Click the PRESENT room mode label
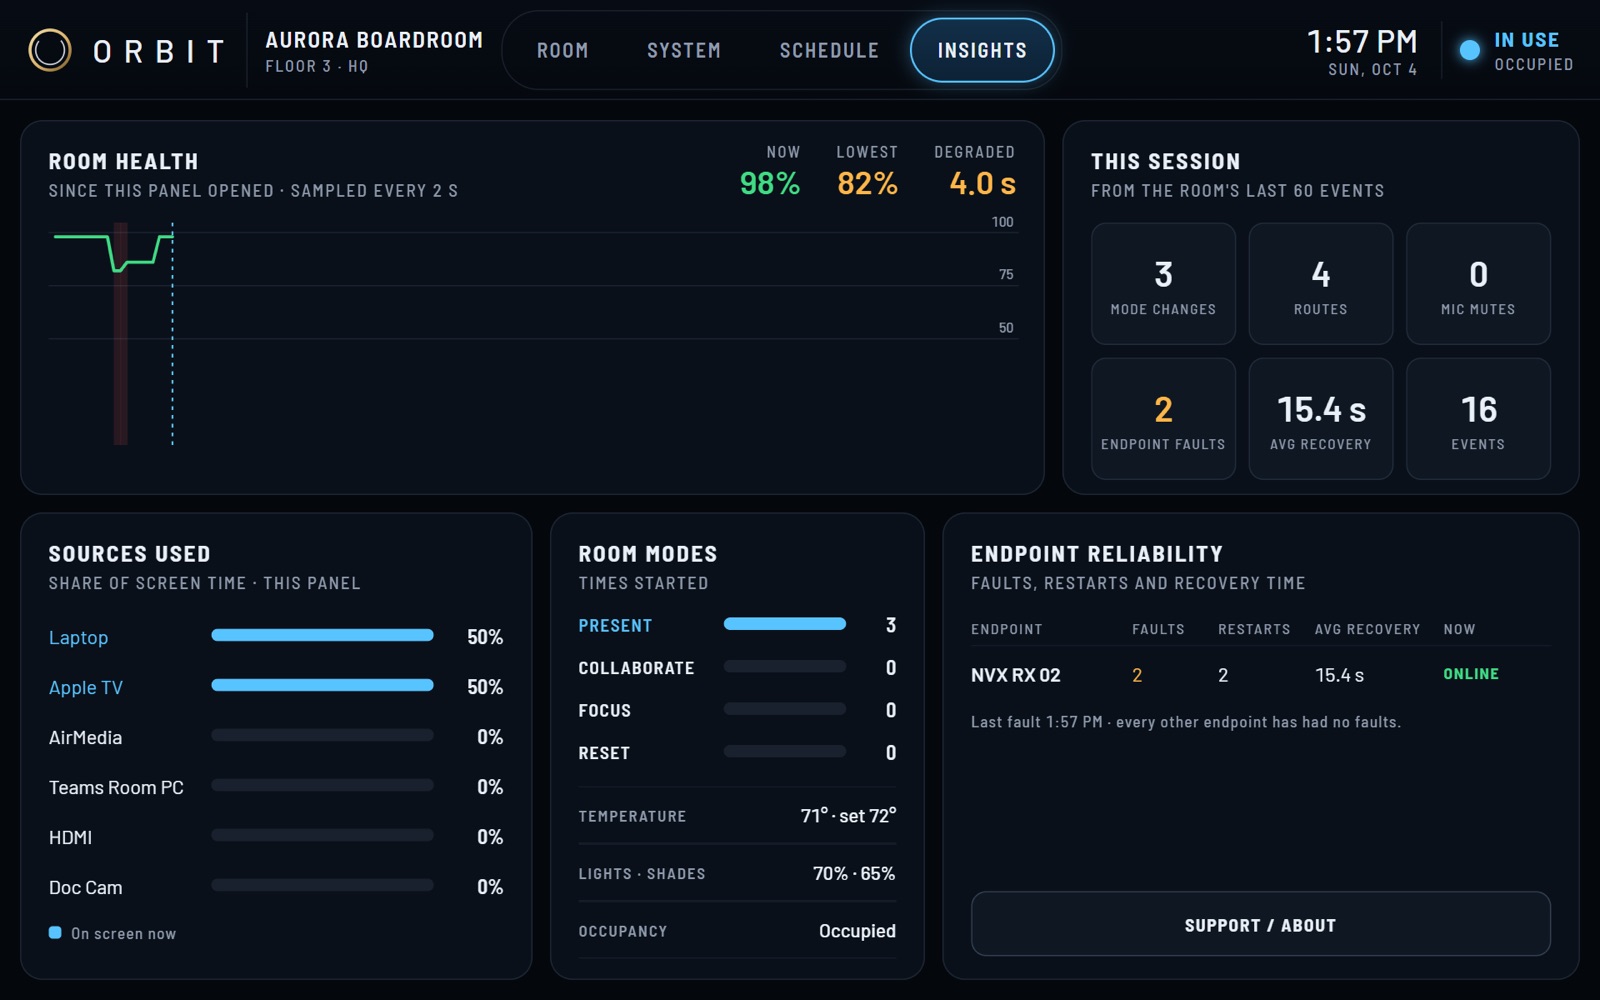1600x1000 pixels. pos(615,625)
